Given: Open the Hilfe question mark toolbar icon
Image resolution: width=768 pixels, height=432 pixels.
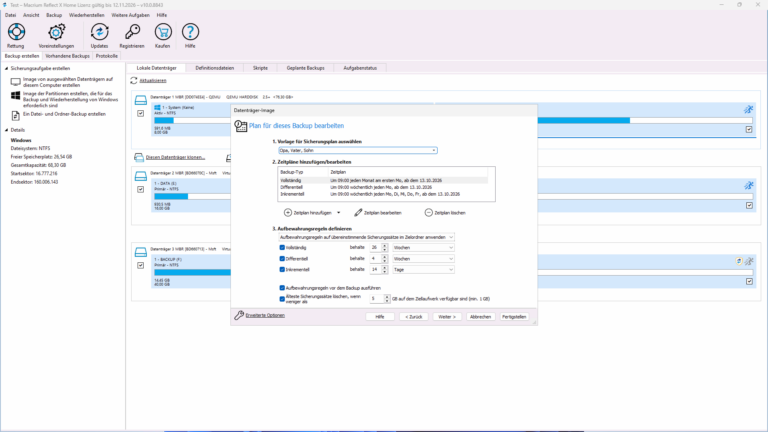Looking at the screenshot, I should pyautogui.click(x=190, y=32).
